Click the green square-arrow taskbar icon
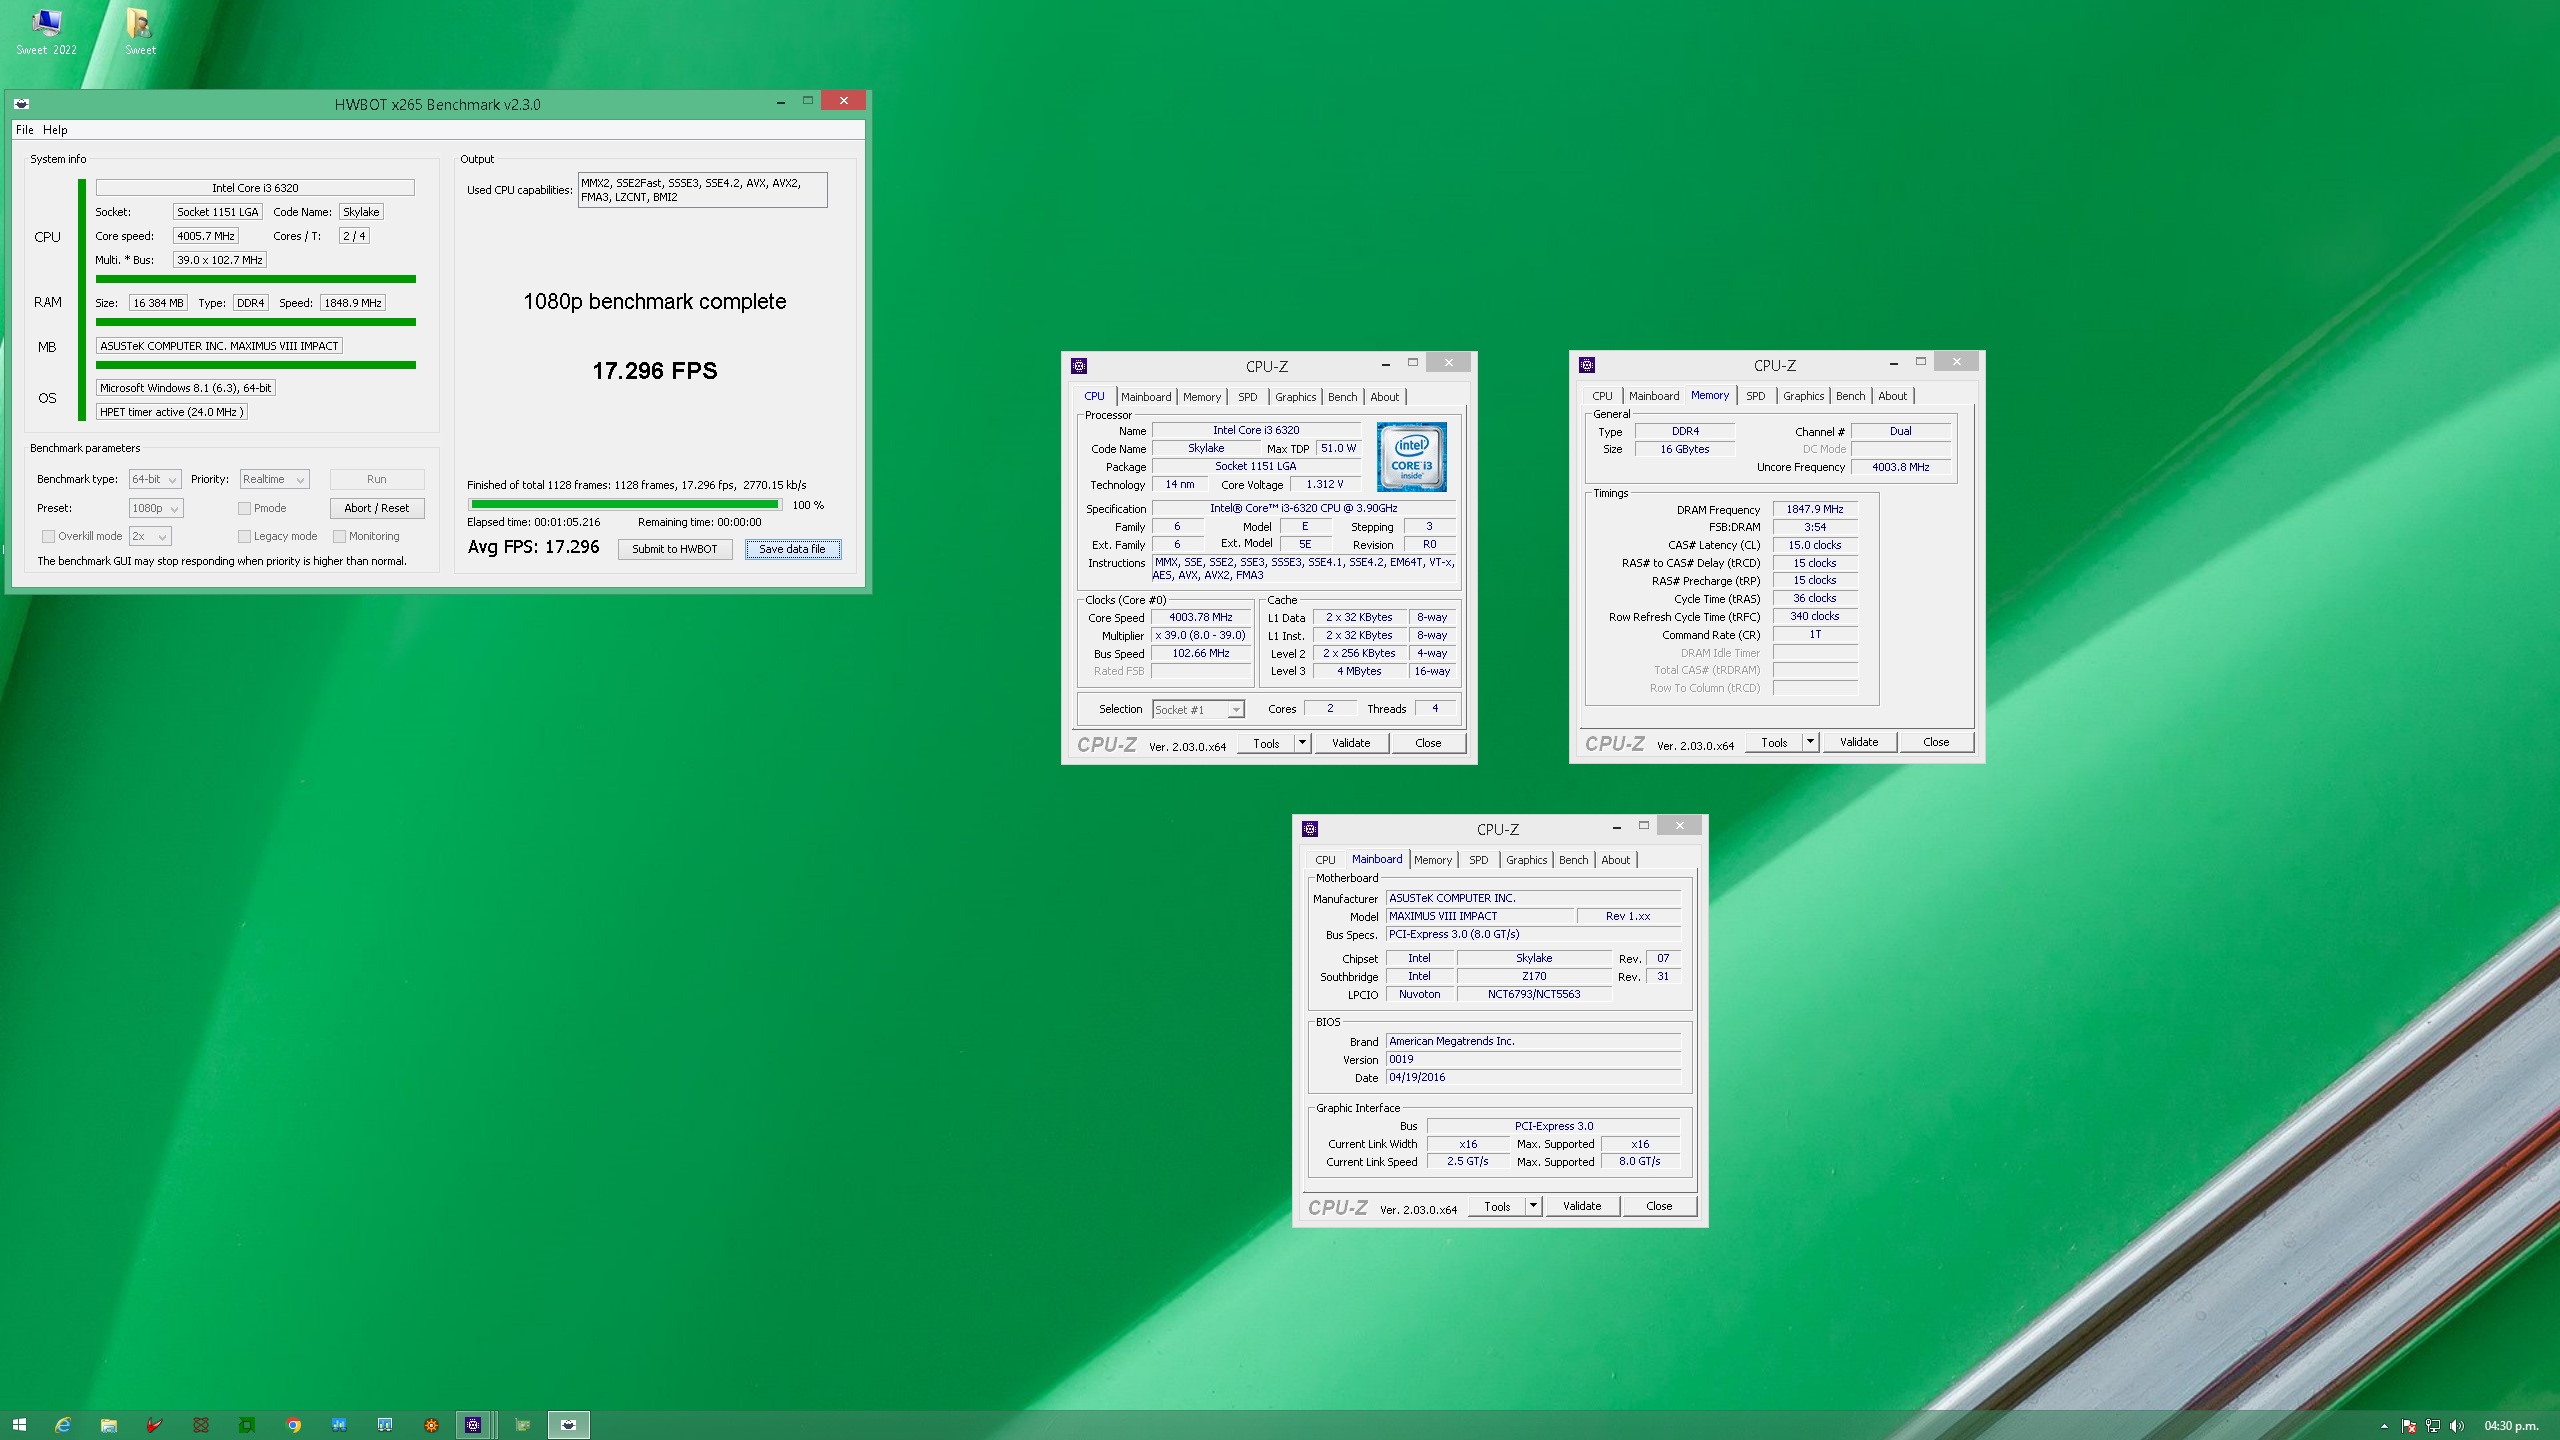Image resolution: width=2560 pixels, height=1440 pixels. (x=247, y=1425)
